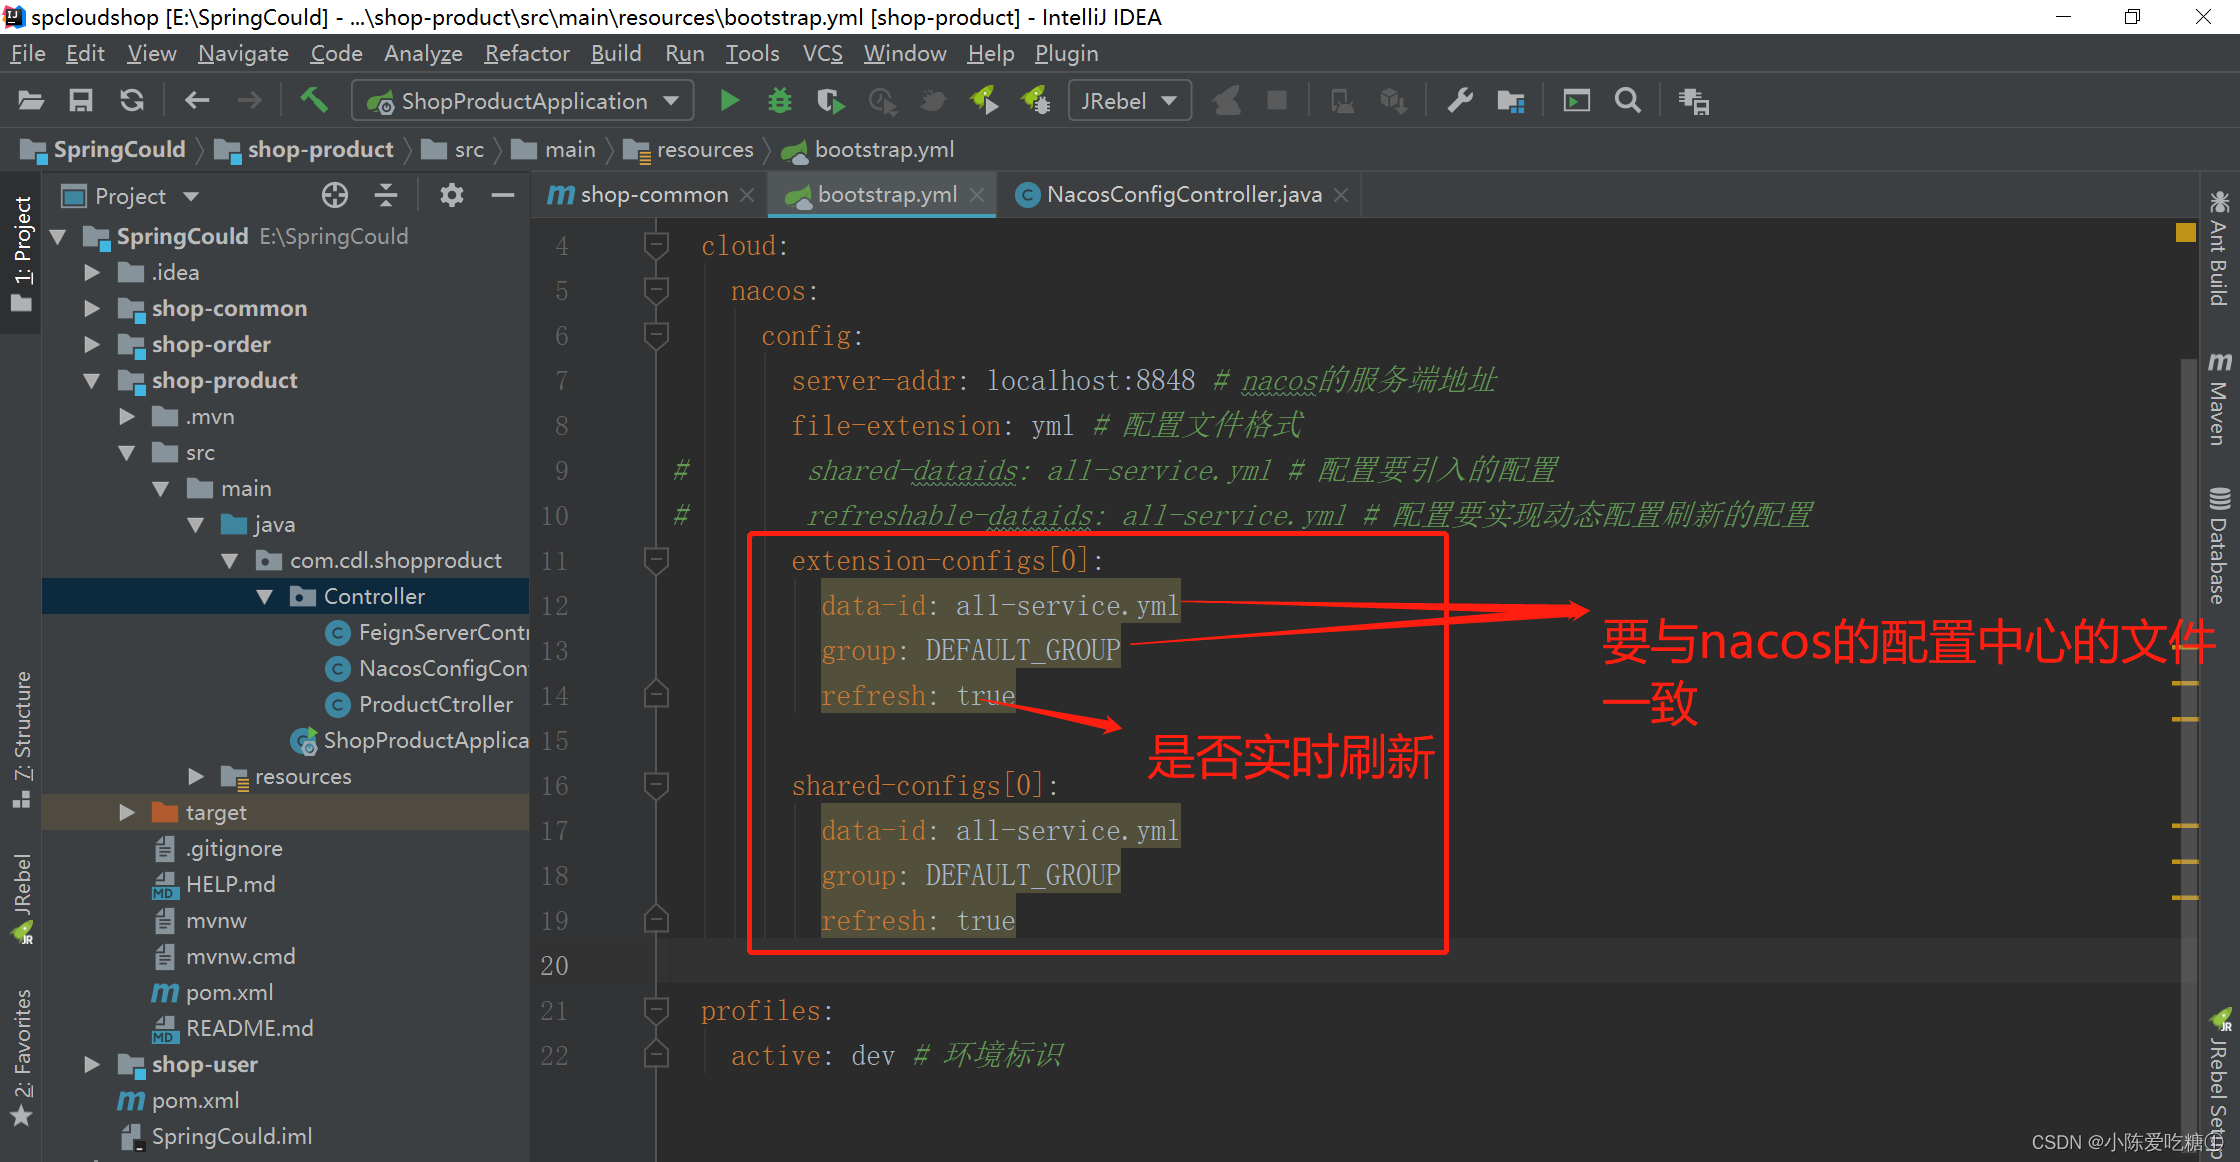
Task: Click the Debug bug icon
Action: (x=779, y=101)
